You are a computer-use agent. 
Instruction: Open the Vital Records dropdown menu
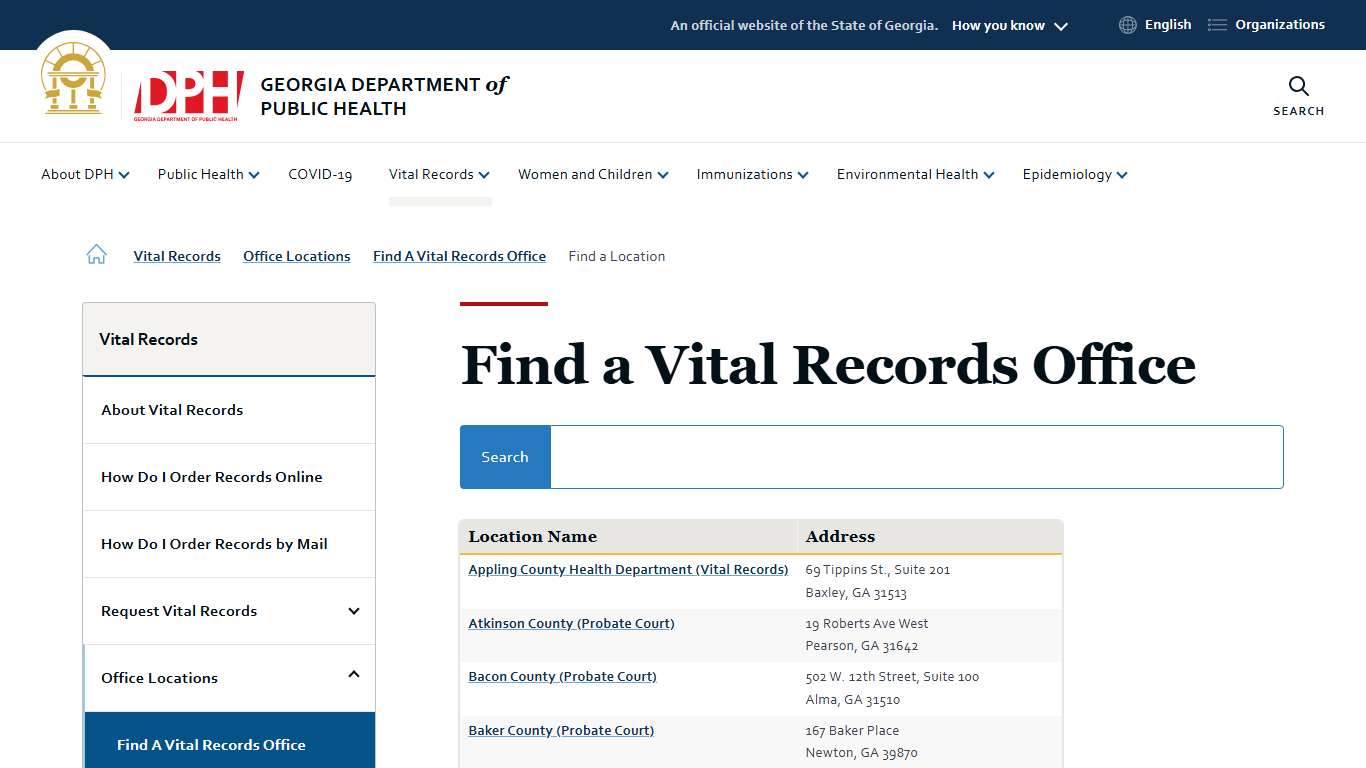[x=439, y=174]
